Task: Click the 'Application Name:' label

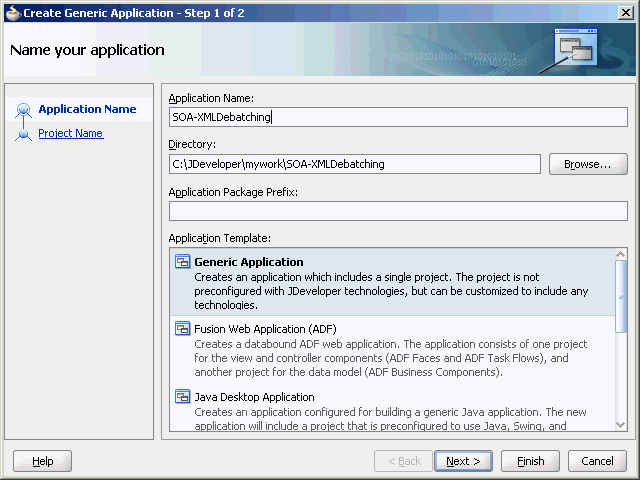Action: click(x=211, y=98)
